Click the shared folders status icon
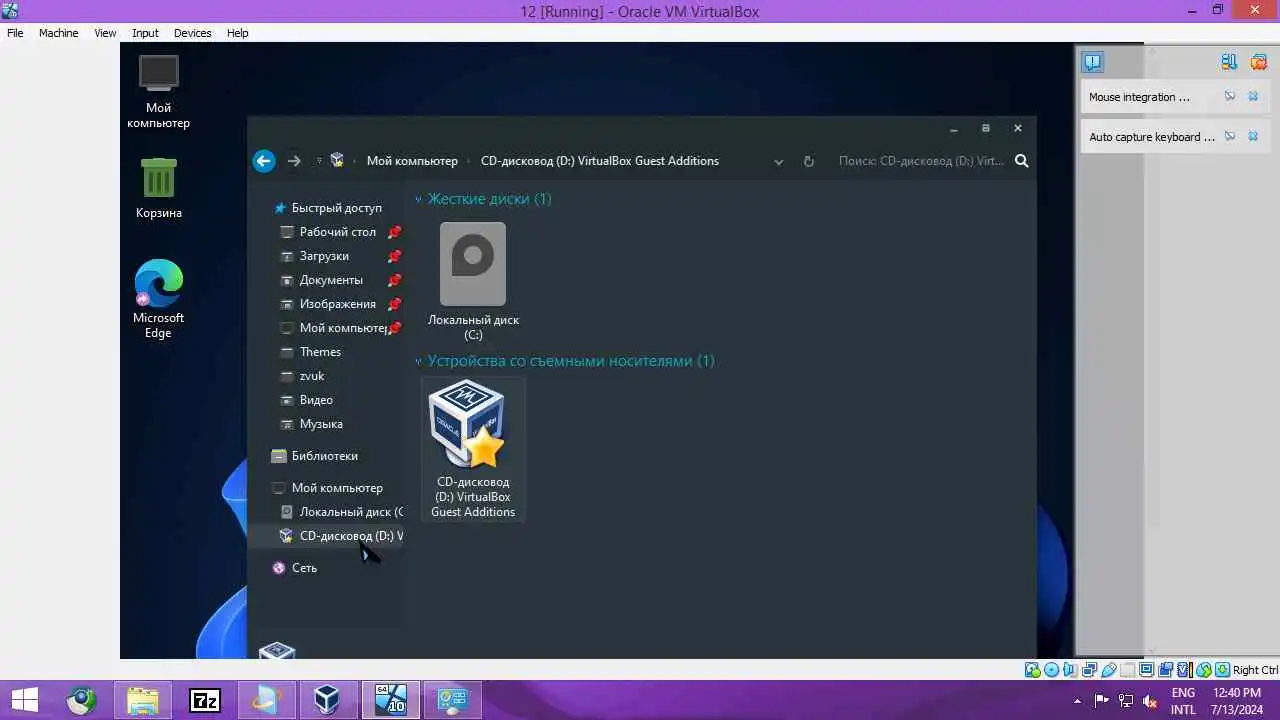 (x=1127, y=670)
